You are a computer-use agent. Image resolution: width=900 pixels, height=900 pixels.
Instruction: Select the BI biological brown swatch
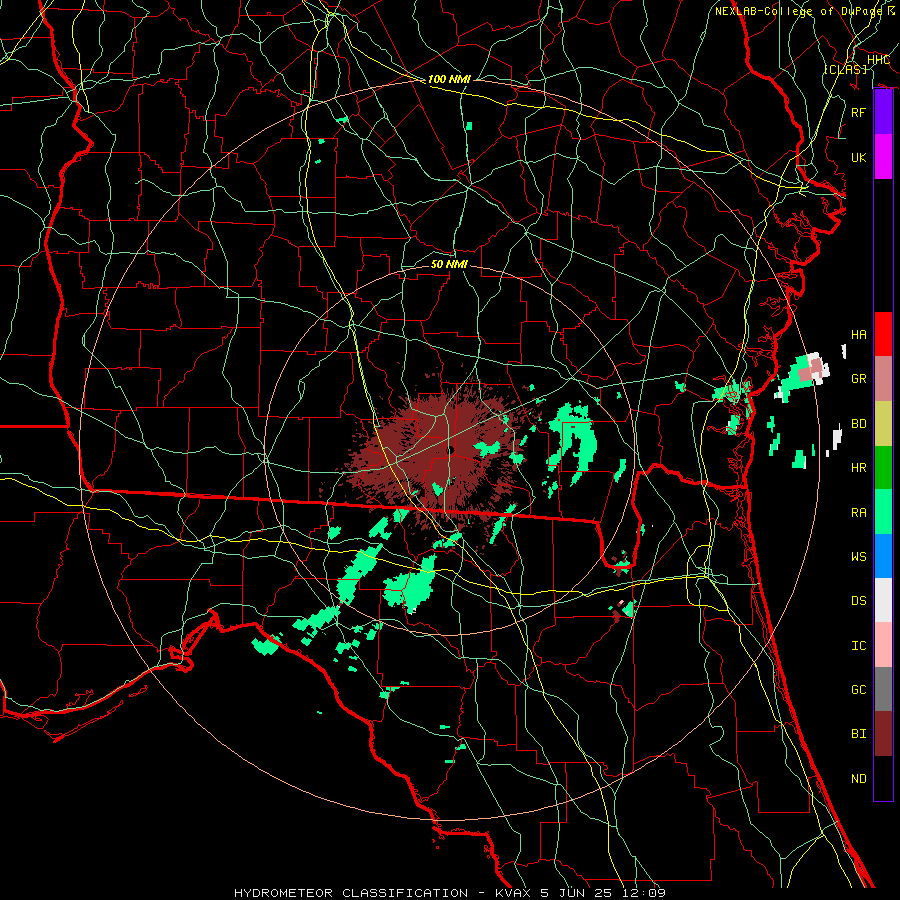pyautogui.click(x=883, y=734)
